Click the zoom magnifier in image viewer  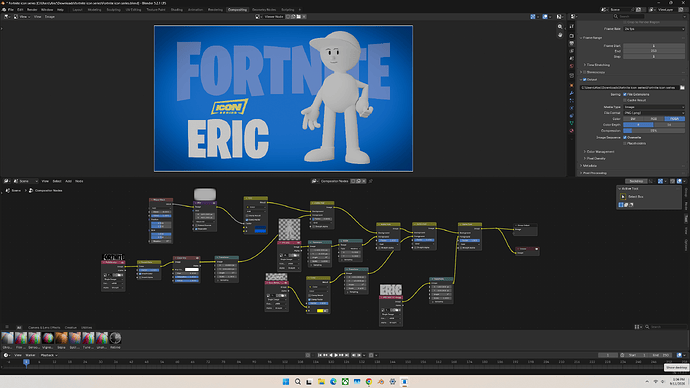coord(560,27)
